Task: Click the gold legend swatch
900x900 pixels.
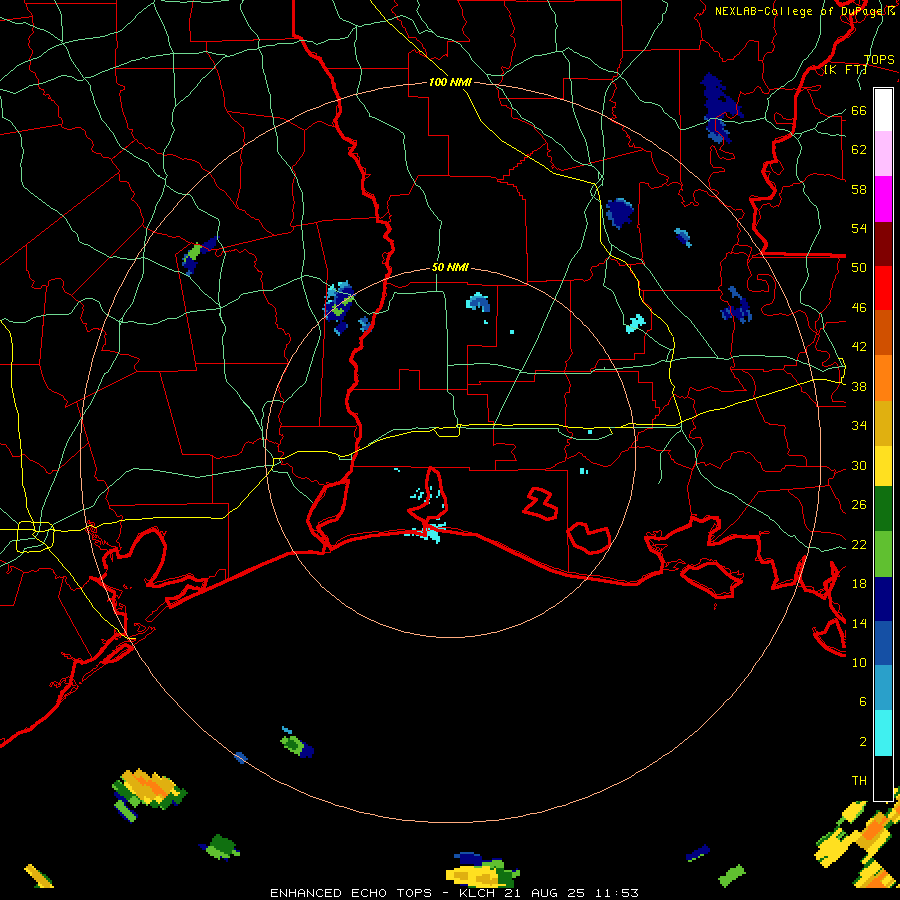Action: click(883, 424)
